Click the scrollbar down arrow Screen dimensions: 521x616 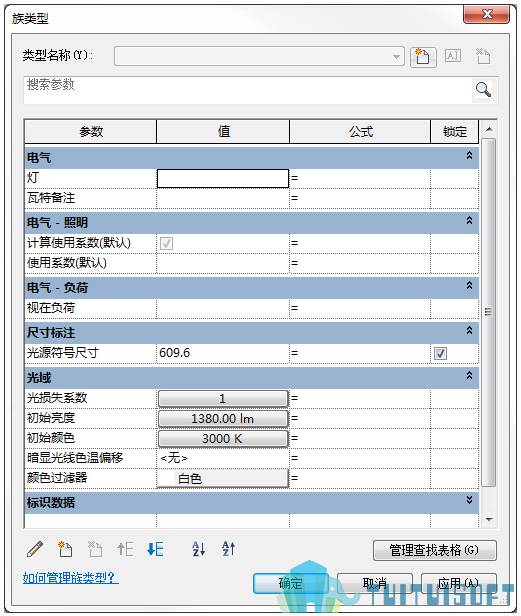489,520
